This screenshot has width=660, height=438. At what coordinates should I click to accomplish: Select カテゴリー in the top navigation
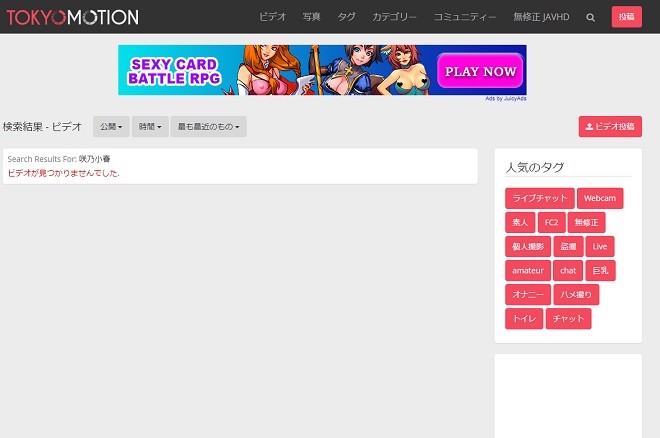394,17
